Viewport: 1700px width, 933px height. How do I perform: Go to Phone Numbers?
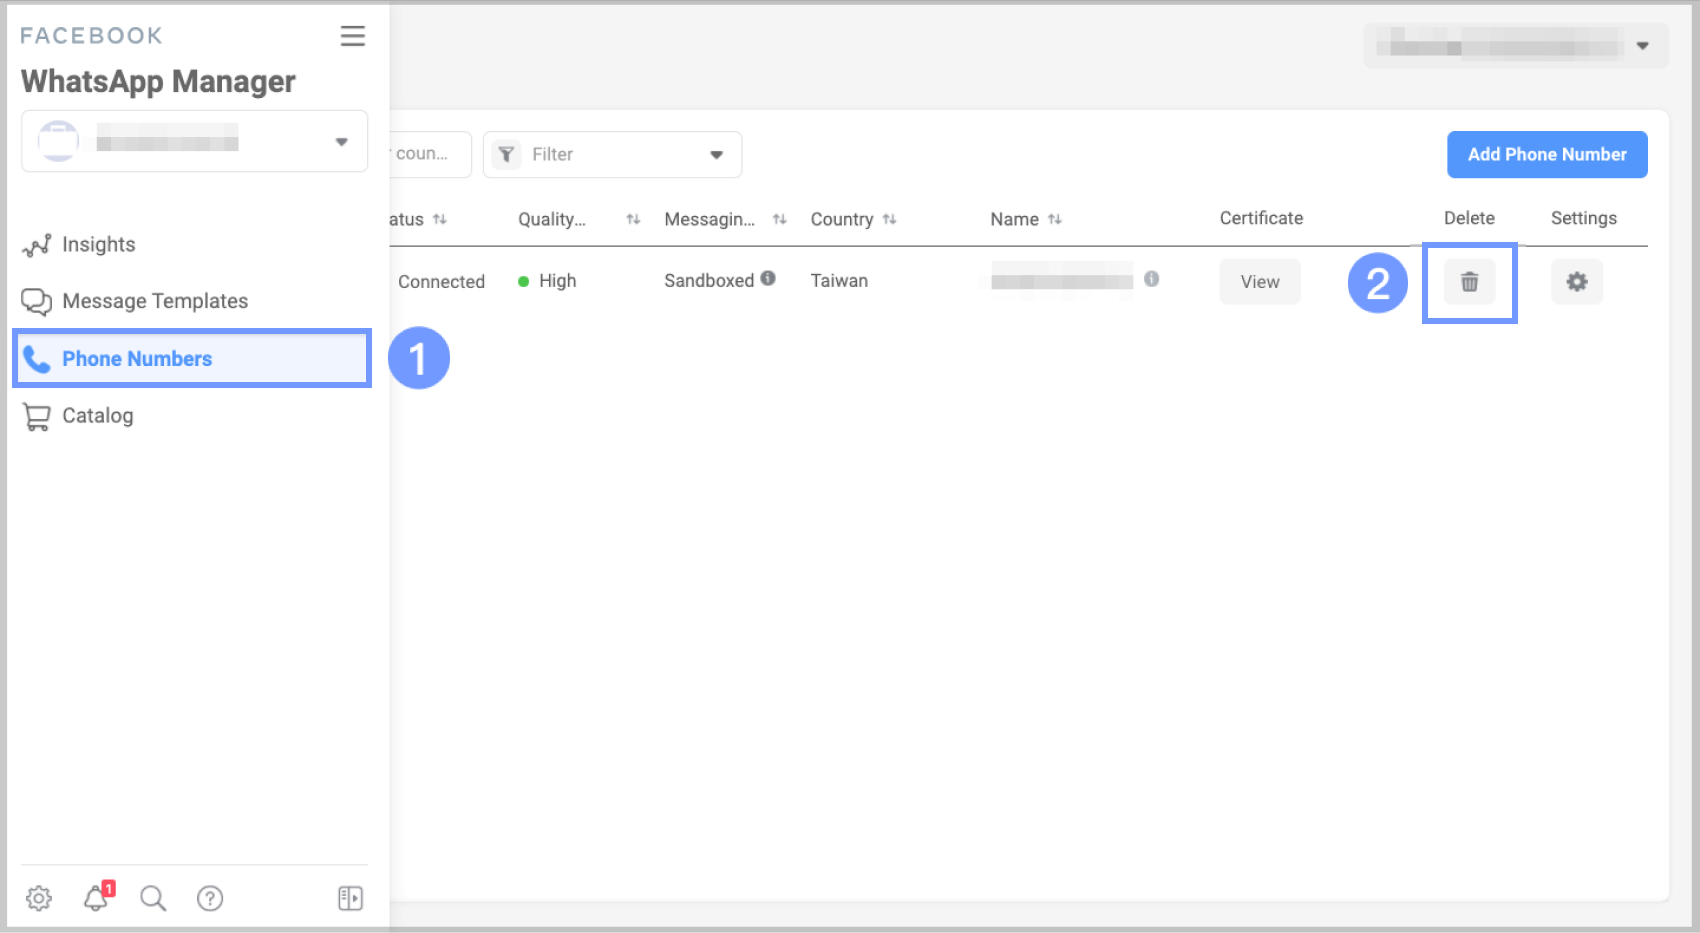point(192,358)
